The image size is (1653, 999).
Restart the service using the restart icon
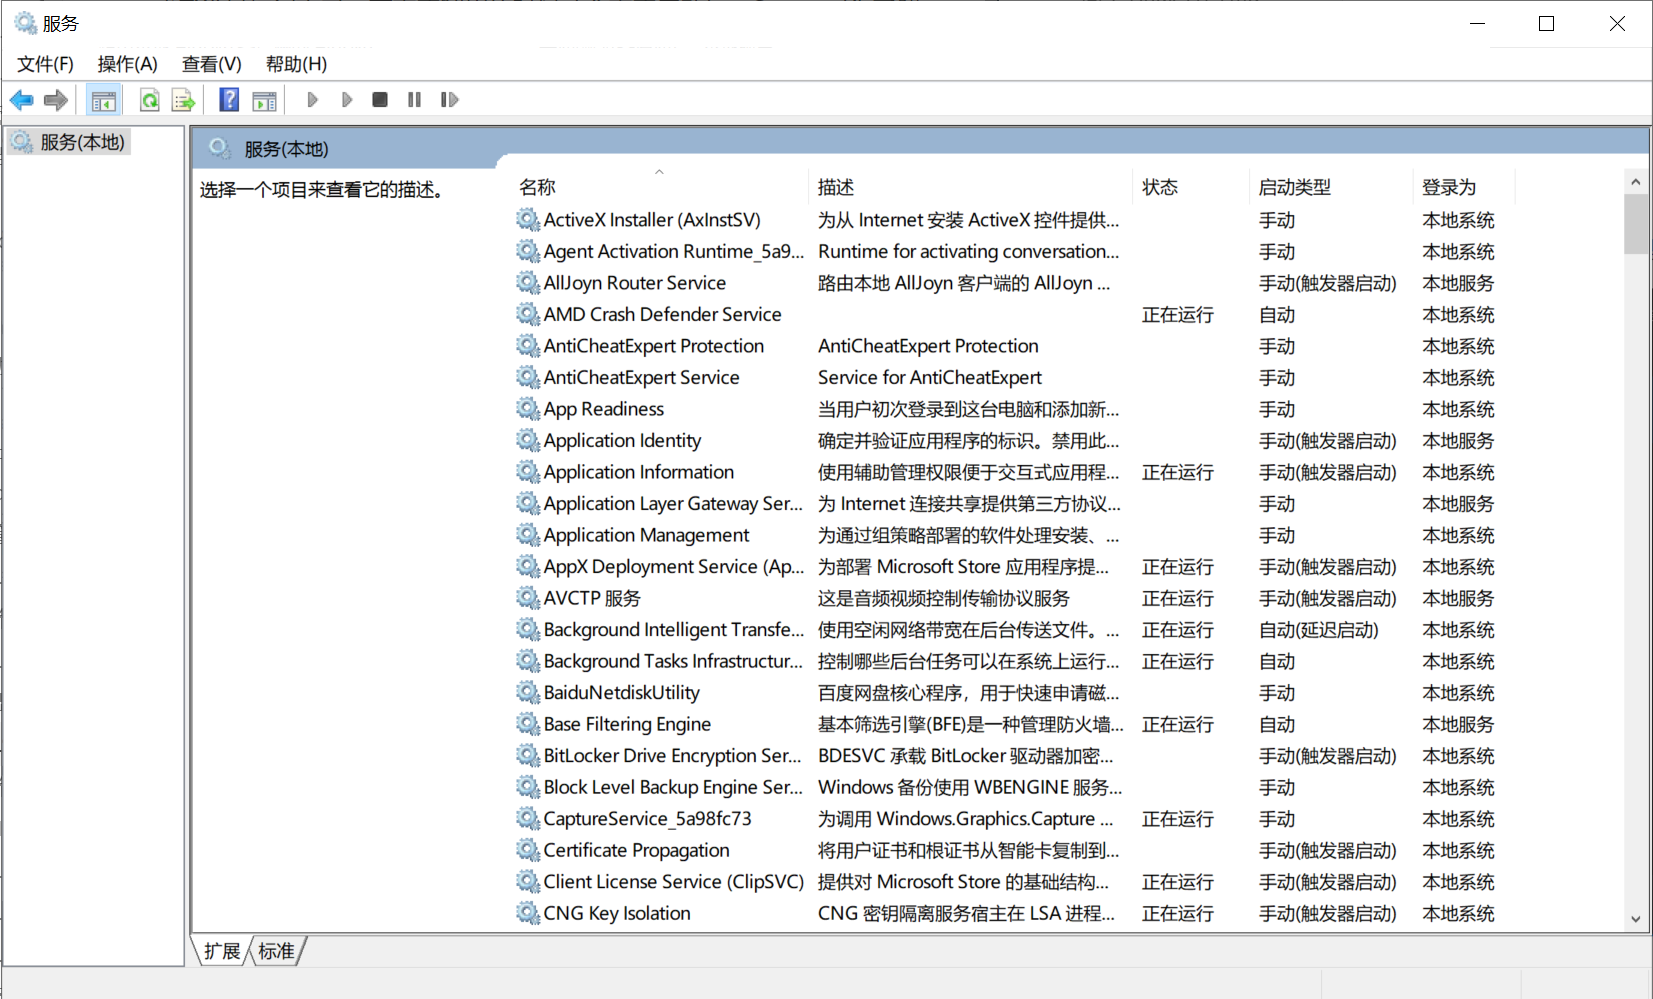[449, 99]
